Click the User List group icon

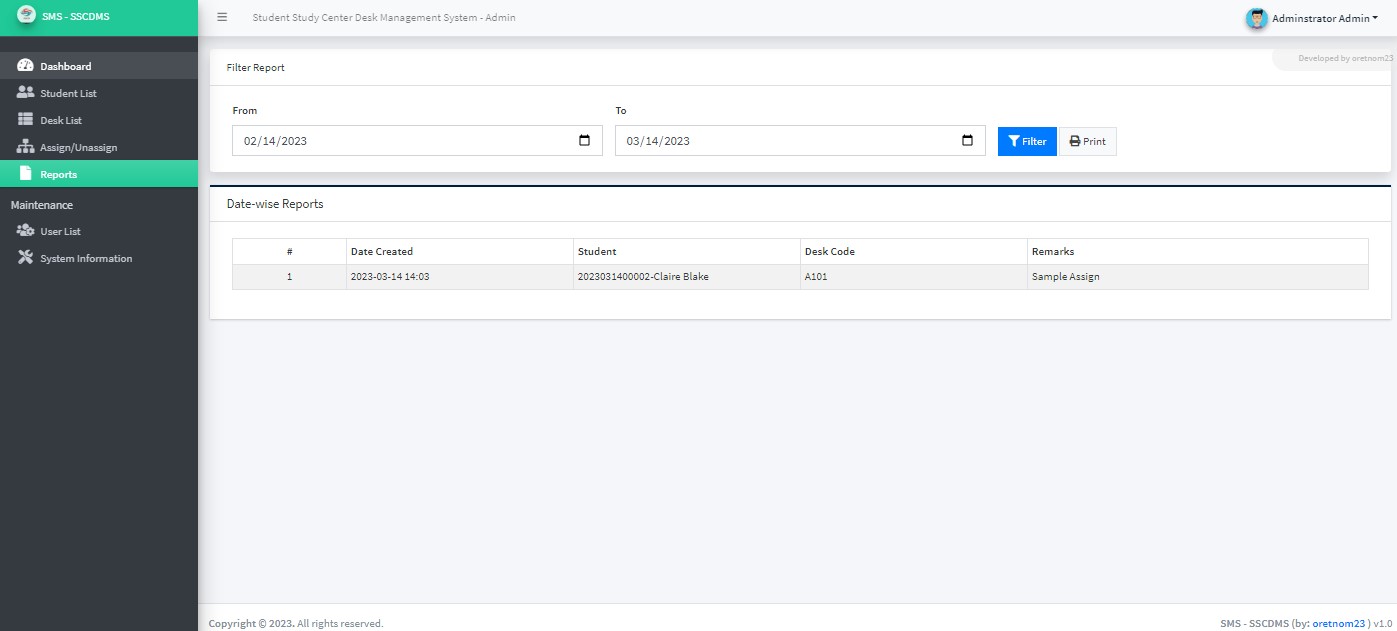26,231
